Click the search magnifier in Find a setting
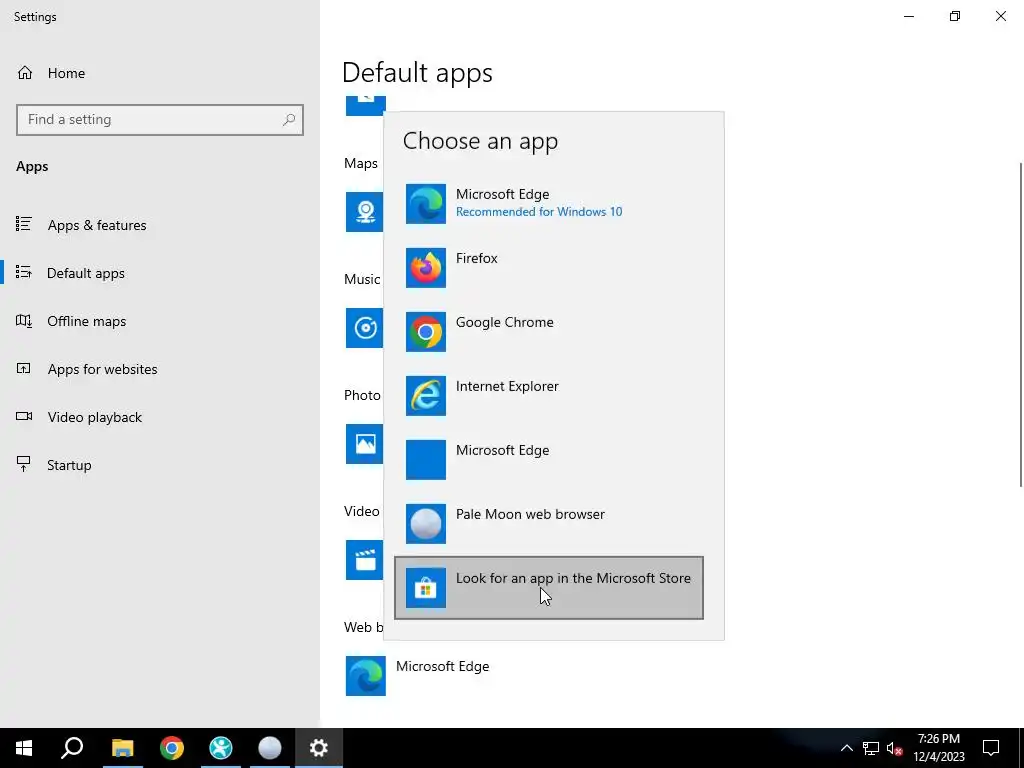The height and width of the screenshot is (768, 1024). point(289,120)
